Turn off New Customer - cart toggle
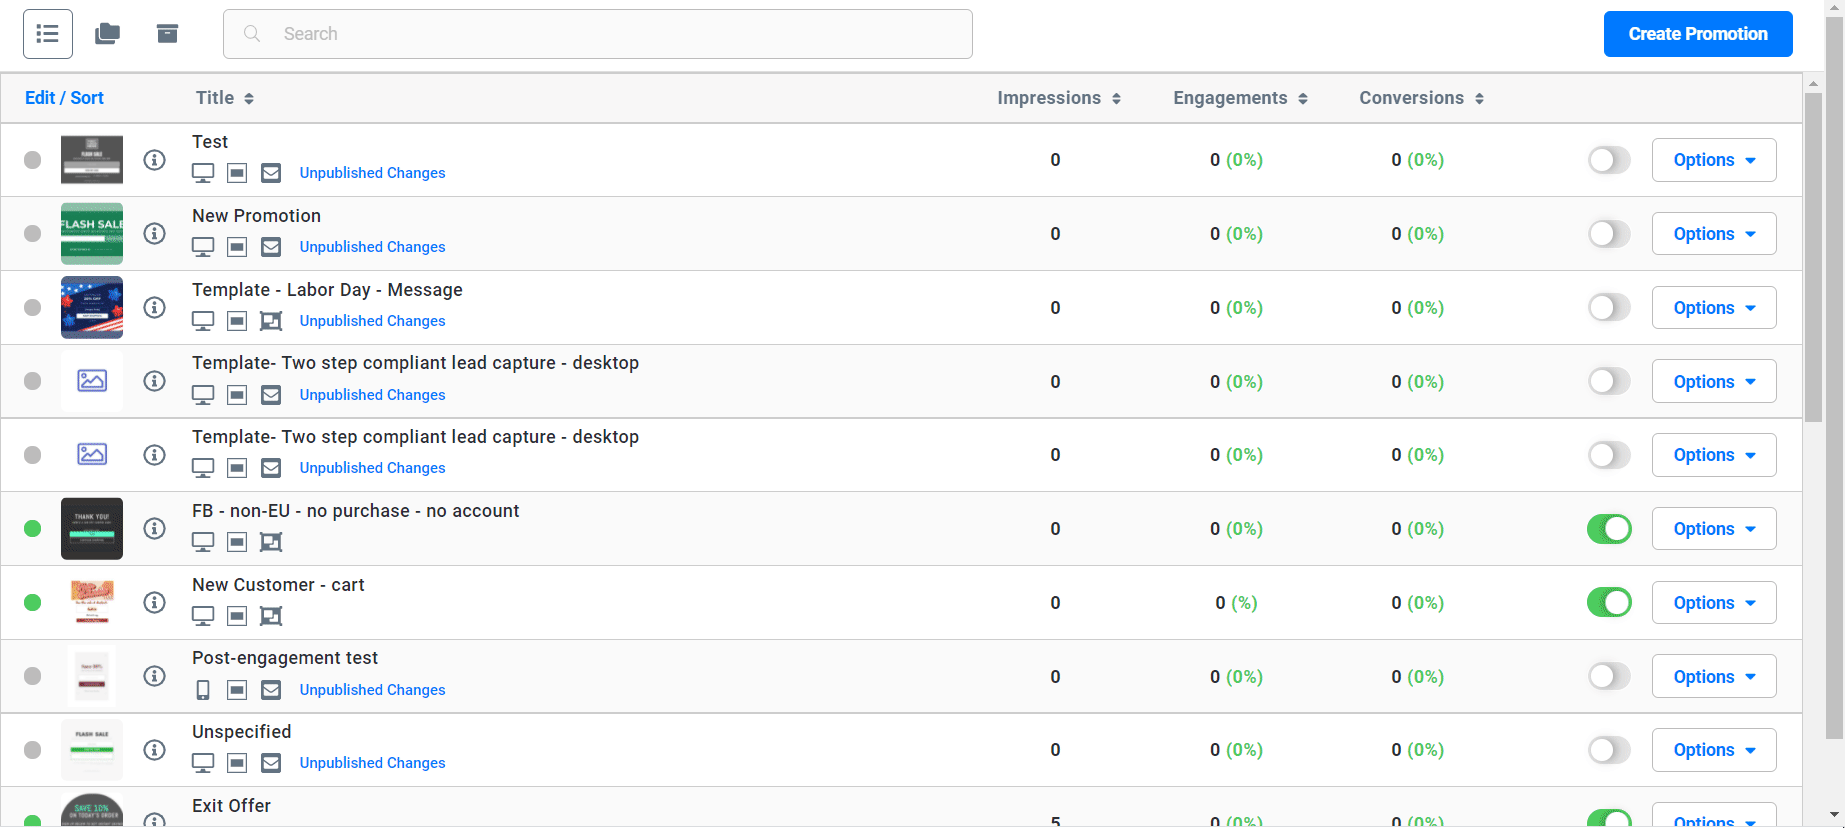 tap(1608, 603)
